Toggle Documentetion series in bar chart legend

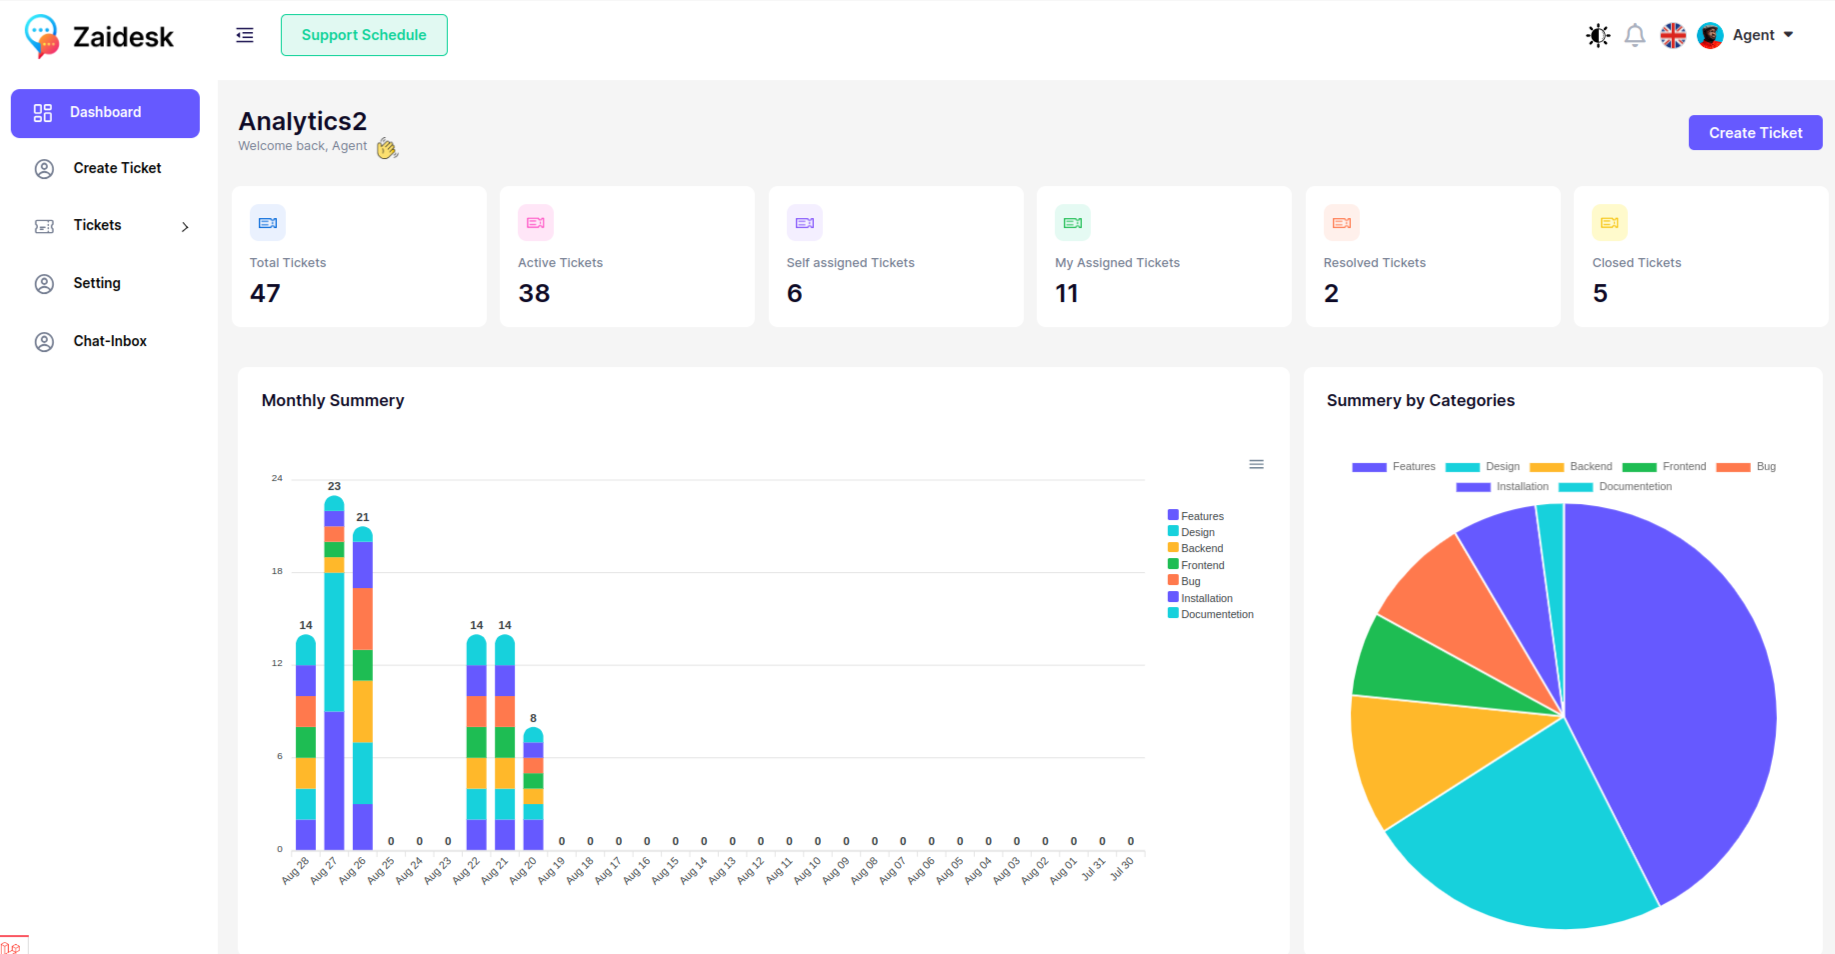click(1211, 614)
